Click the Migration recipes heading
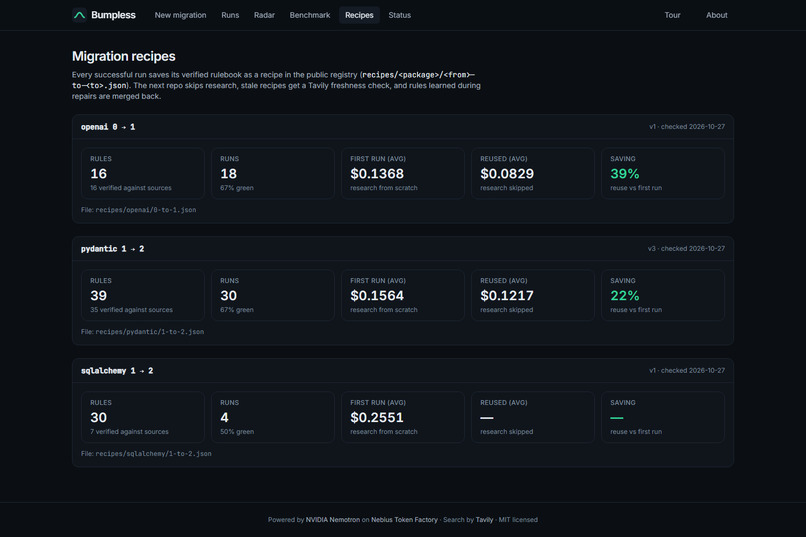This screenshot has width=806, height=537. 123,56
